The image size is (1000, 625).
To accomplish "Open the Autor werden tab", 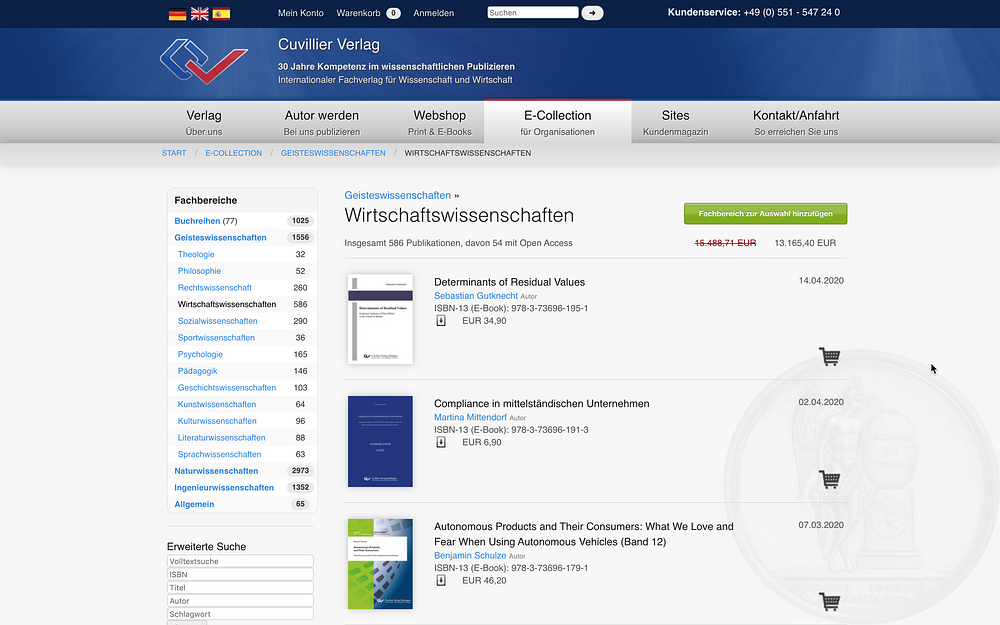I will click(x=321, y=122).
